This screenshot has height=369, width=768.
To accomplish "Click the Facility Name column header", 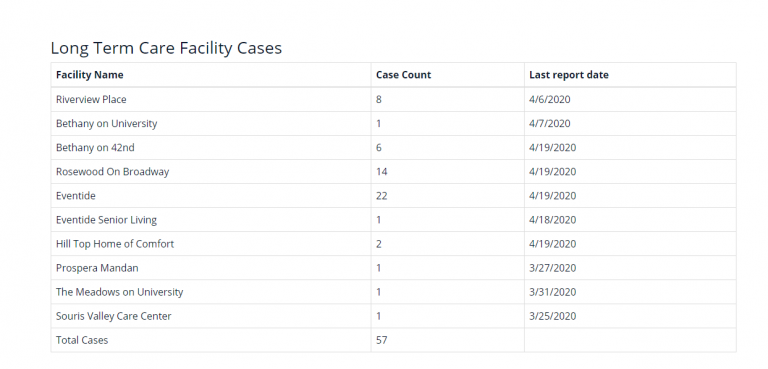I will click(90, 75).
